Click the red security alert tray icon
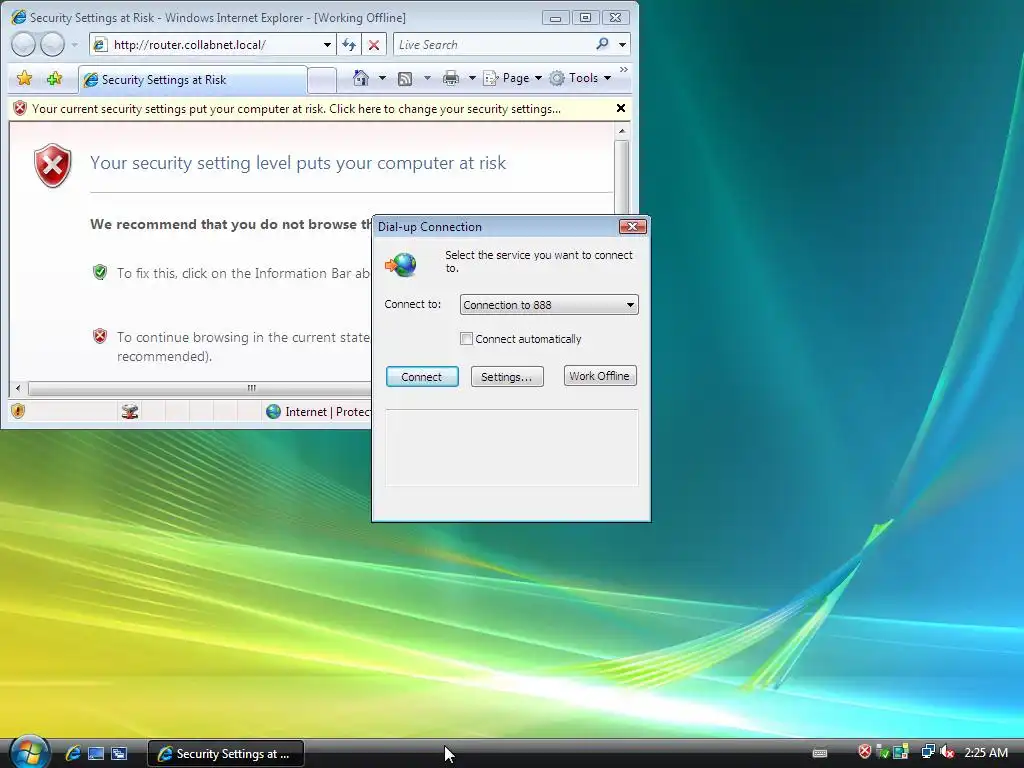This screenshot has height=768, width=1024. pos(864,752)
